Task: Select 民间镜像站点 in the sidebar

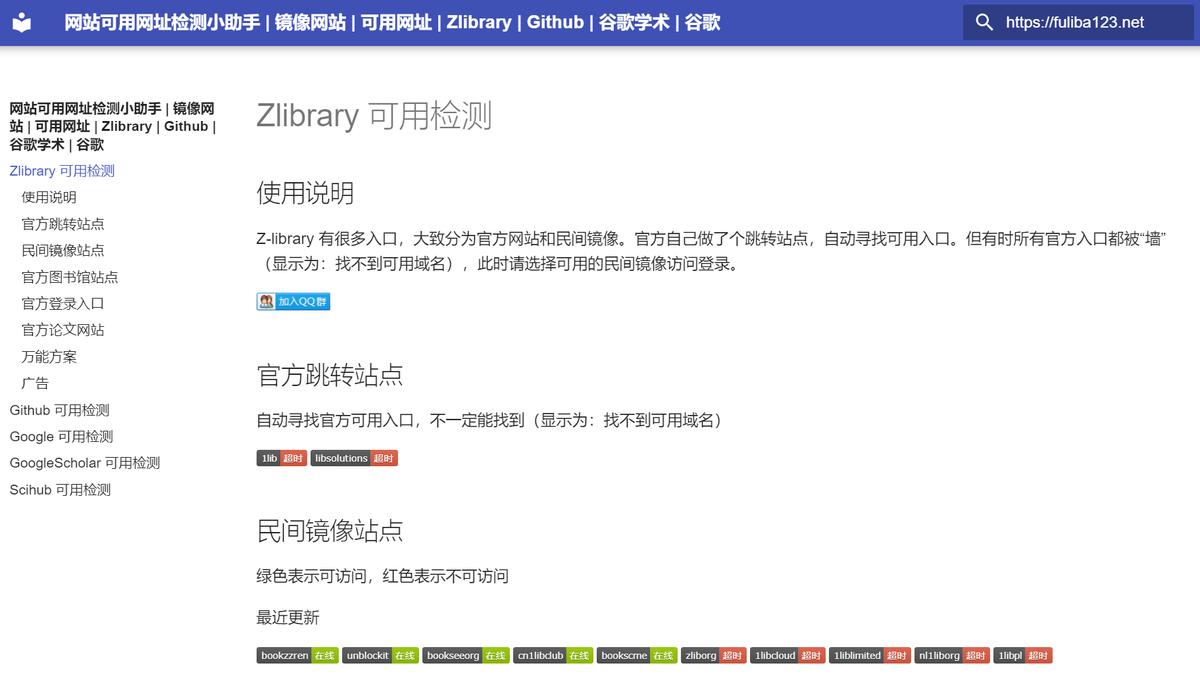Action: pos(63,250)
